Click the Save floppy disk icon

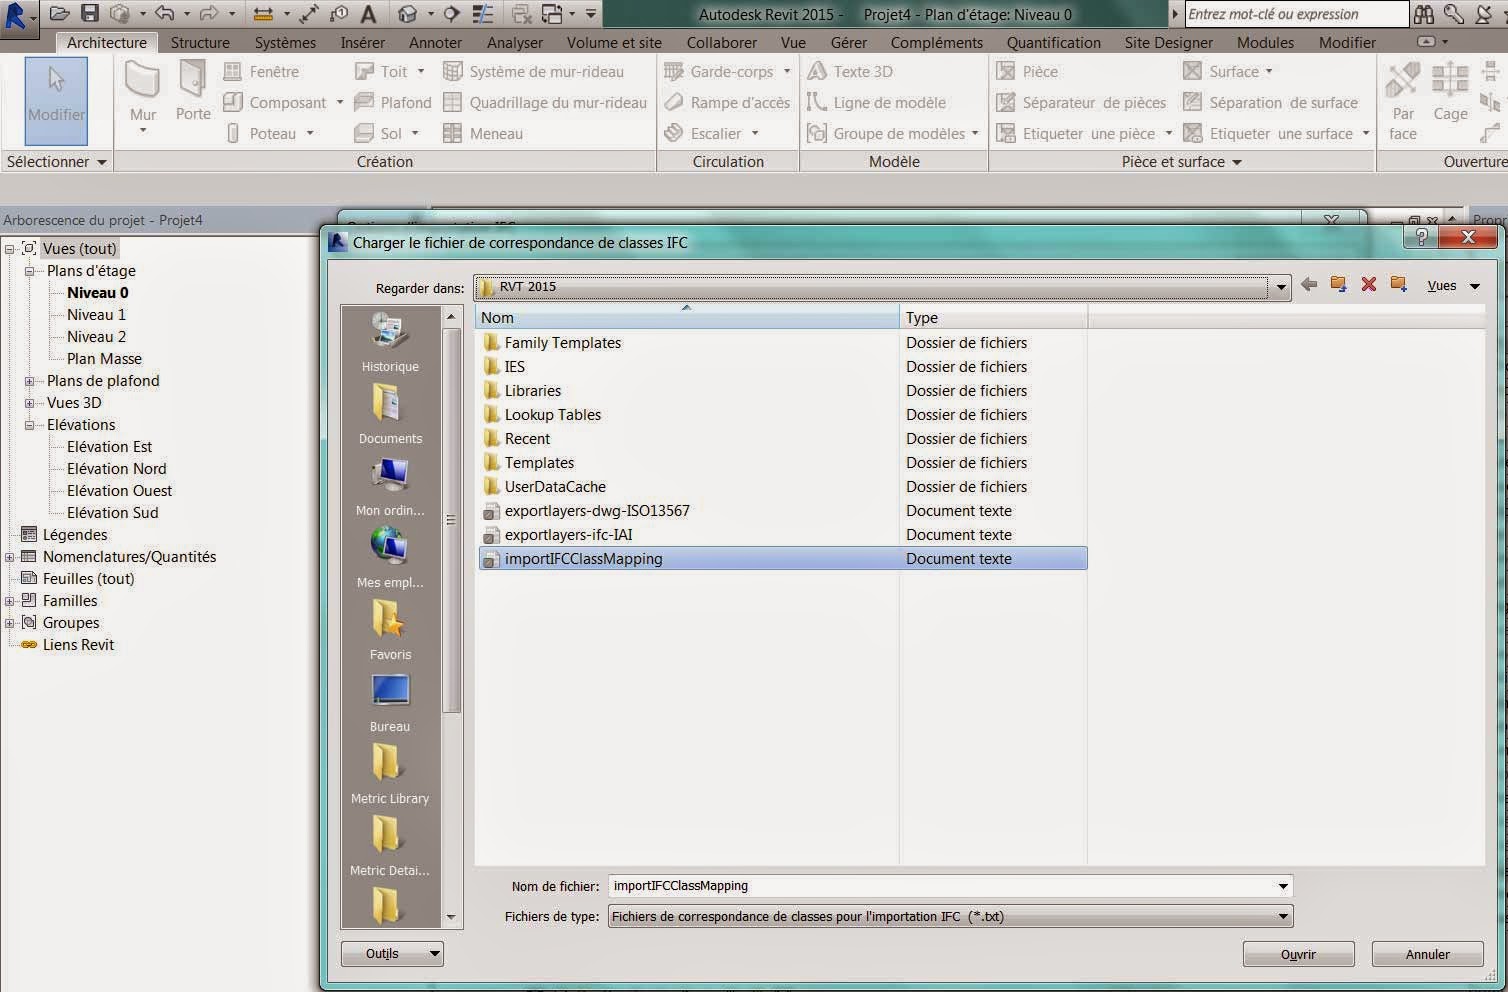point(90,14)
